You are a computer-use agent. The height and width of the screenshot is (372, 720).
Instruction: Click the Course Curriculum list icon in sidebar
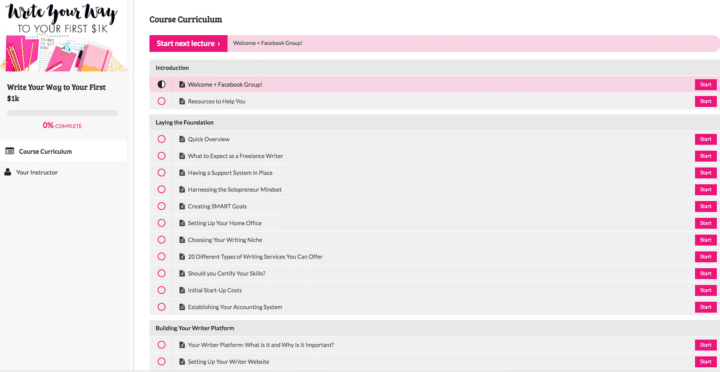click(x=9, y=151)
